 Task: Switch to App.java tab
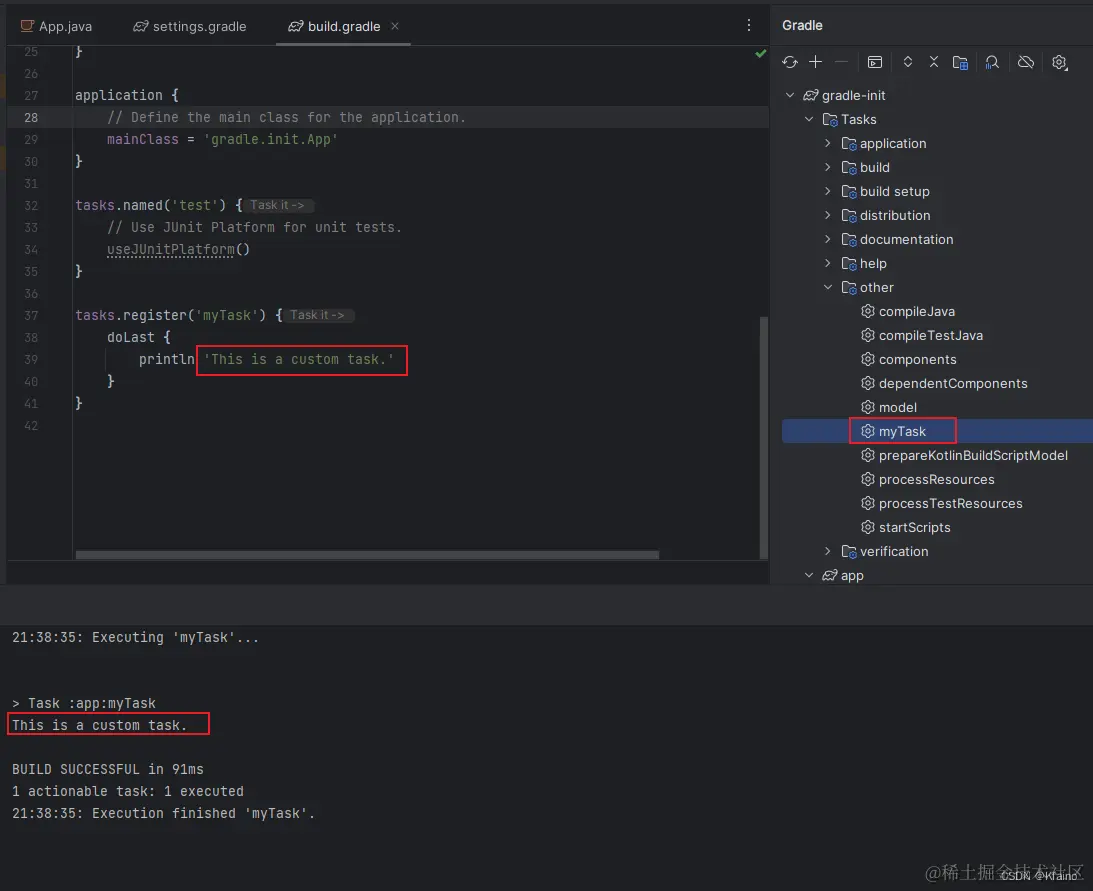(x=56, y=26)
